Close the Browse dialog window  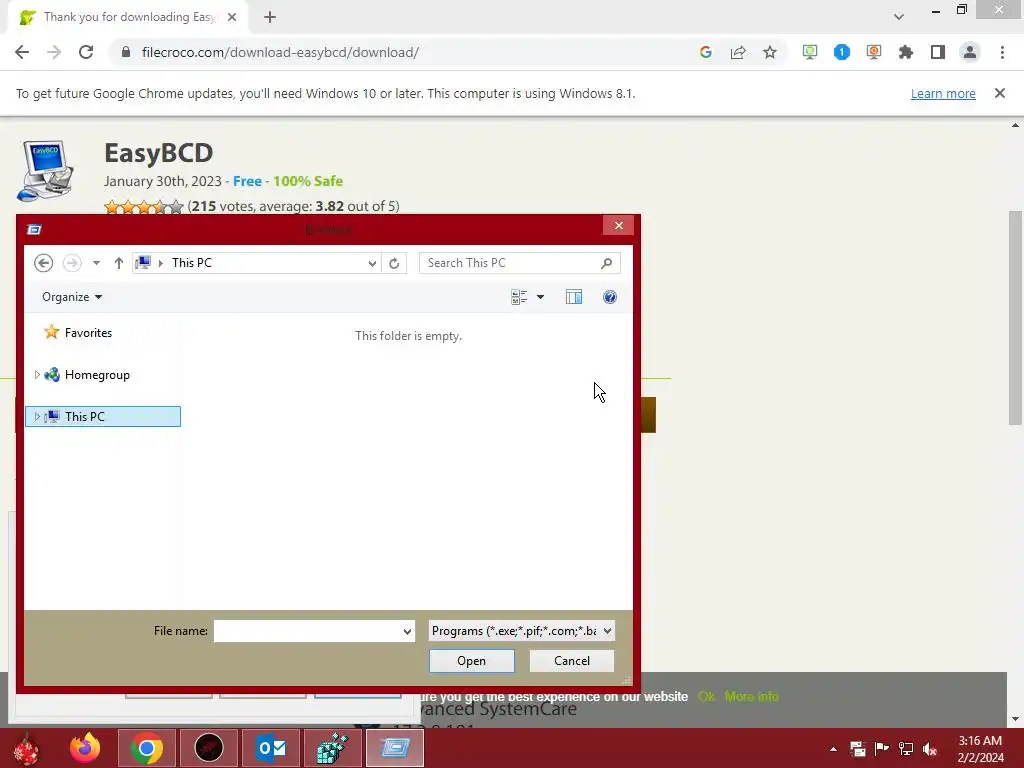(x=618, y=226)
